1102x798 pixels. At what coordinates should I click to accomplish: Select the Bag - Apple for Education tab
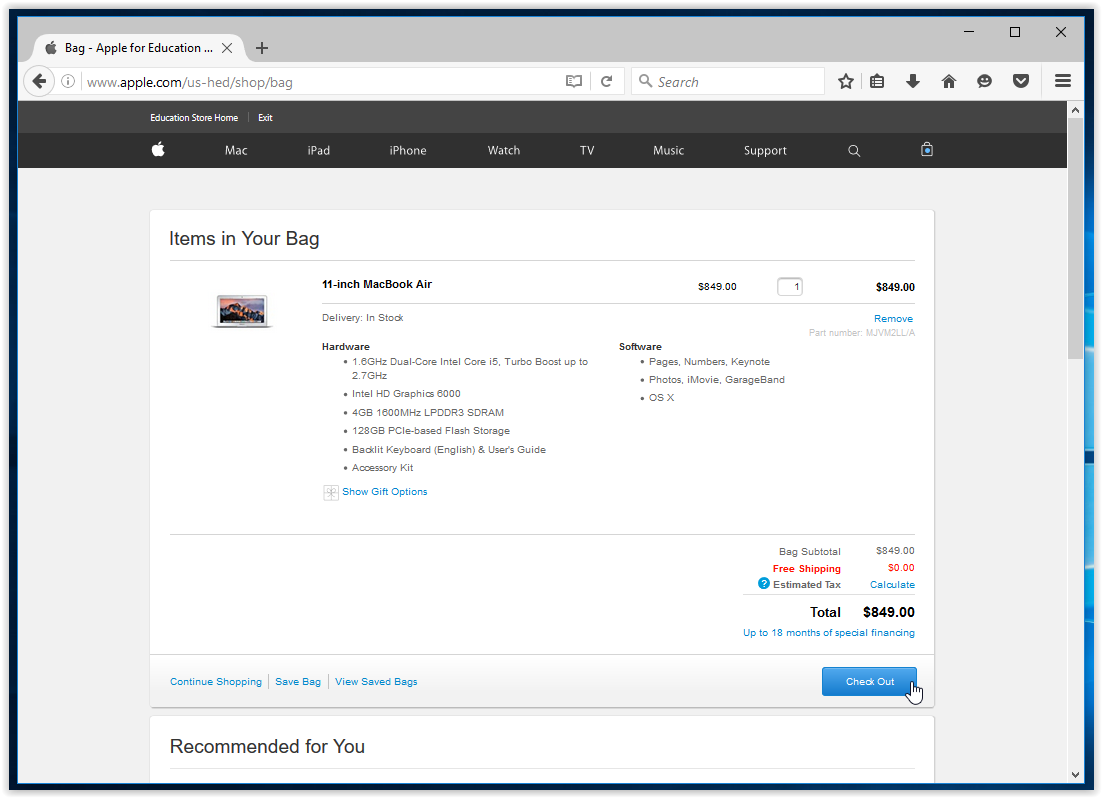click(138, 48)
